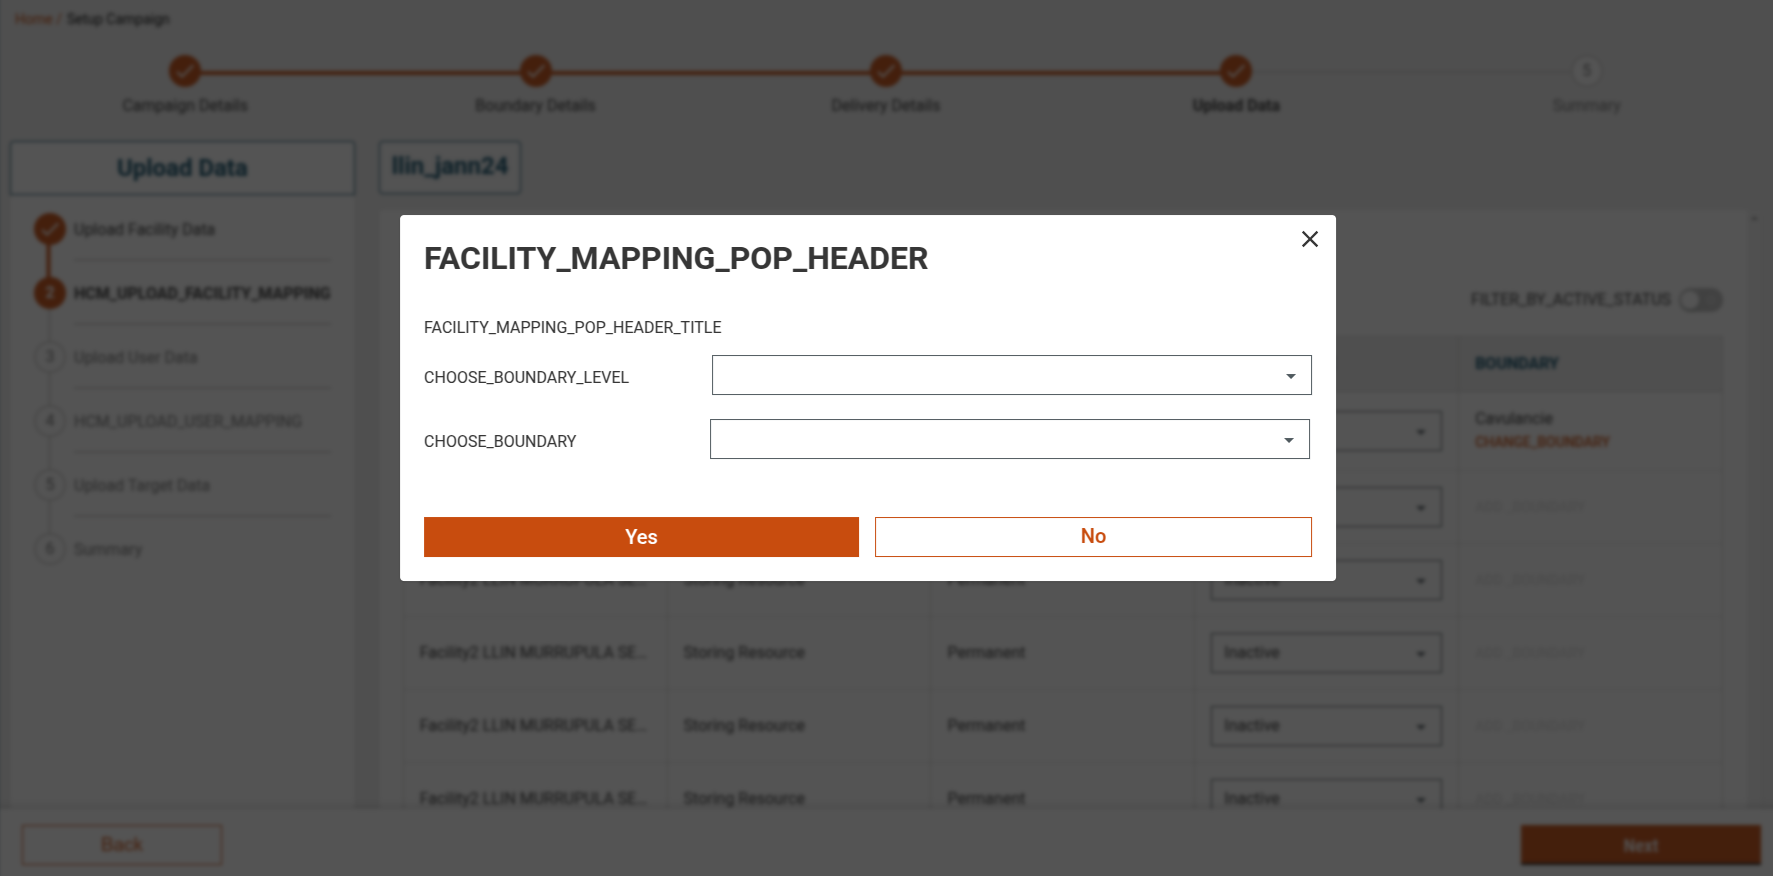Click the Summary step 5 circle in stepper

point(1585,71)
